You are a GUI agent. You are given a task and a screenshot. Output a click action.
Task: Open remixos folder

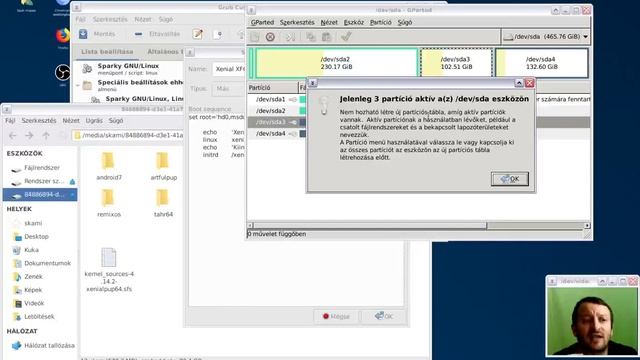coord(109,203)
